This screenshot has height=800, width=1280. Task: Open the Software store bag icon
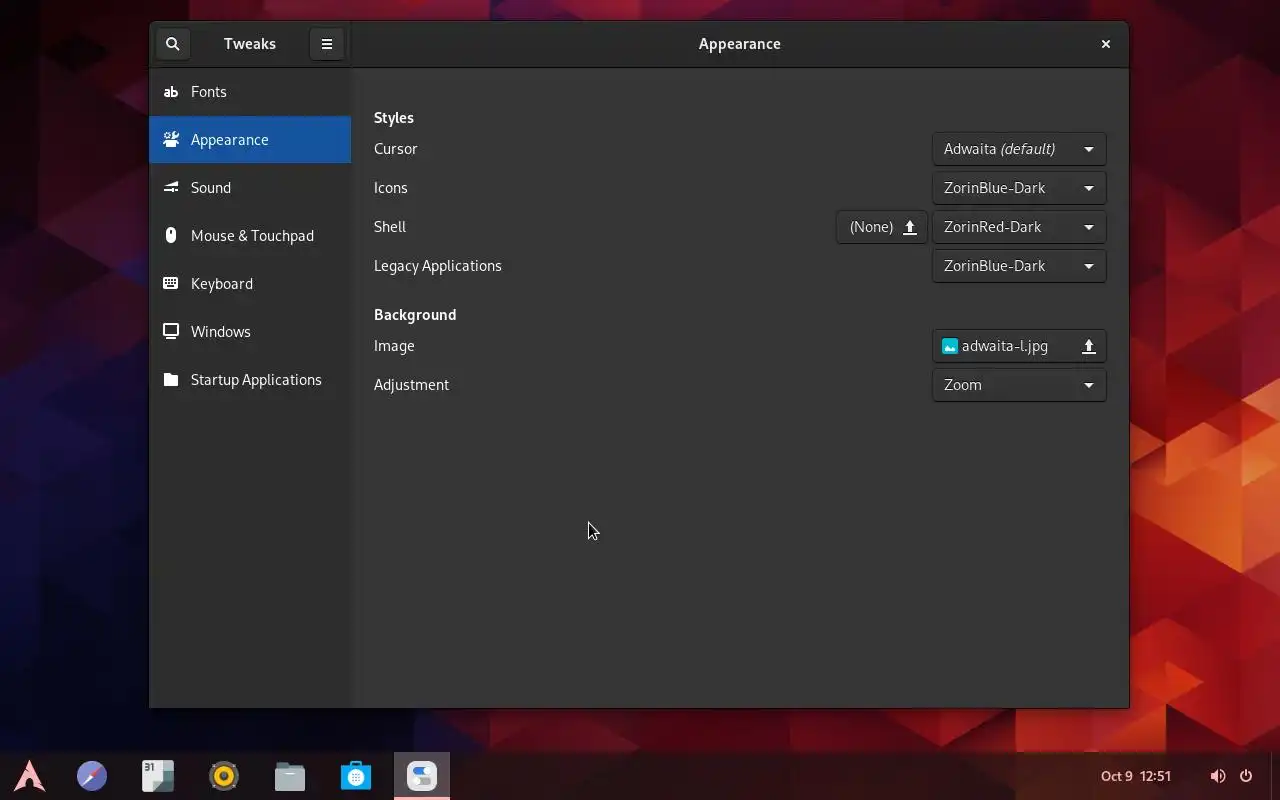click(356, 776)
